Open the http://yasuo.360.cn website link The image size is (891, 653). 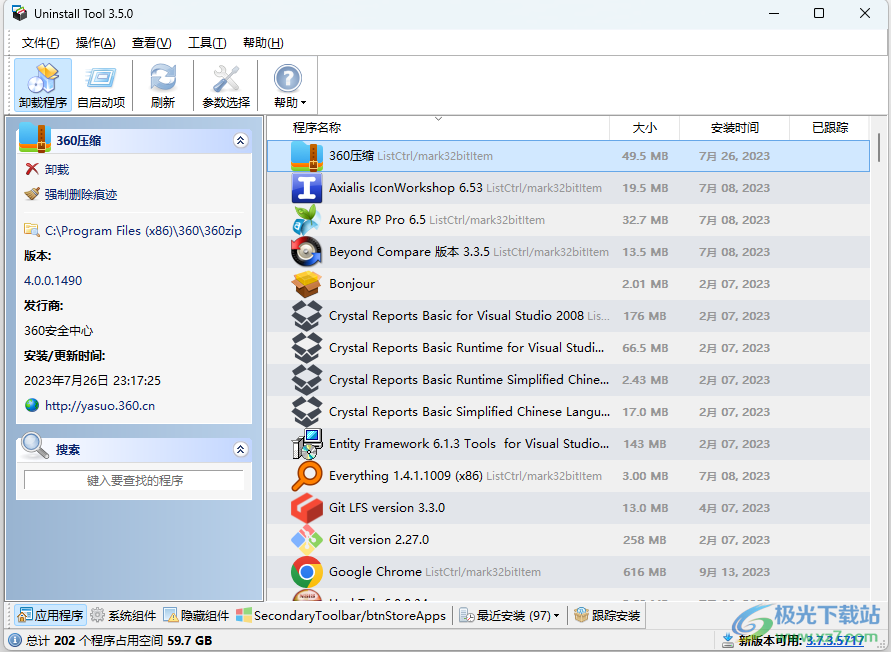pyautogui.click(x=100, y=406)
